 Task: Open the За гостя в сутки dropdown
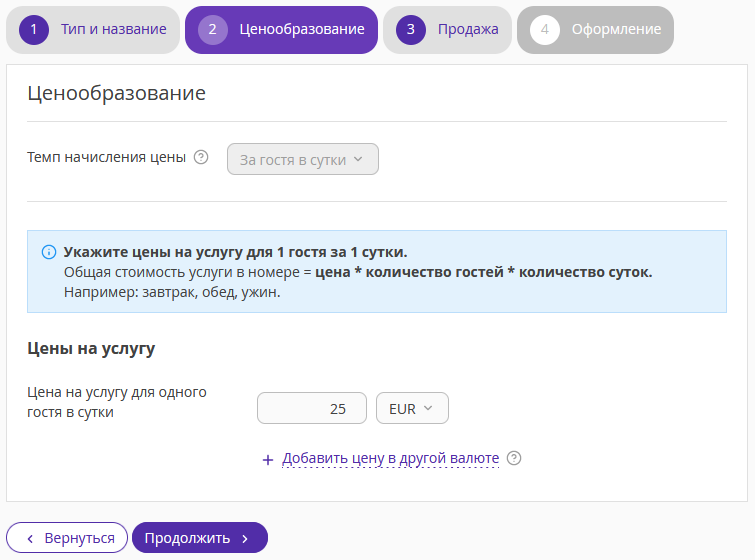click(x=303, y=159)
